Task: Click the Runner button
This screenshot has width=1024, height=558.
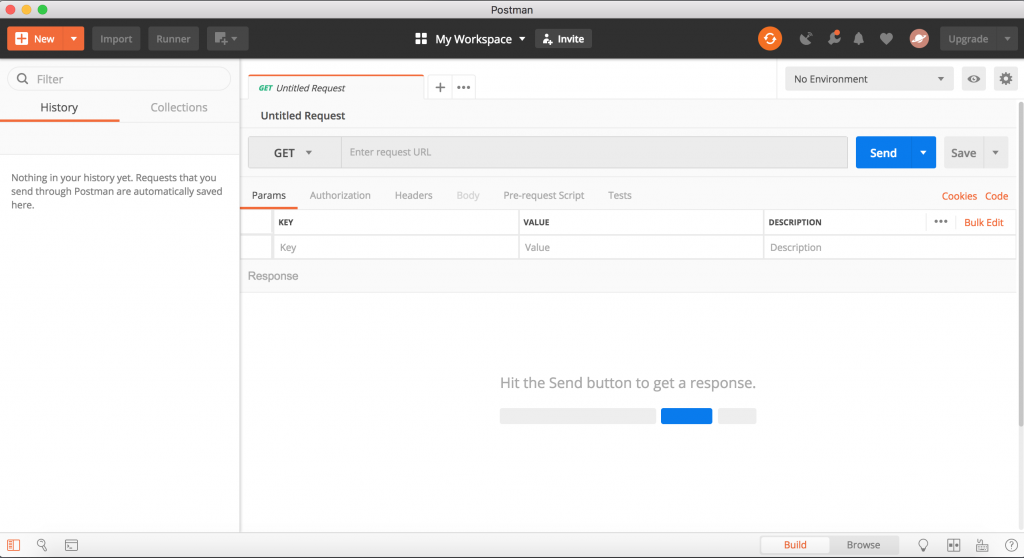Action: [173, 39]
